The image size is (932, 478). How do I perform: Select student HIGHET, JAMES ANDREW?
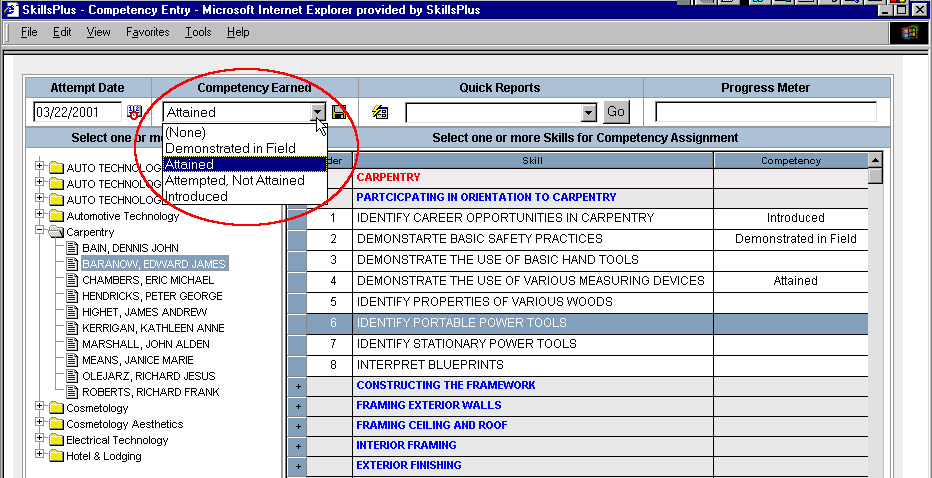pyautogui.click(x=144, y=312)
